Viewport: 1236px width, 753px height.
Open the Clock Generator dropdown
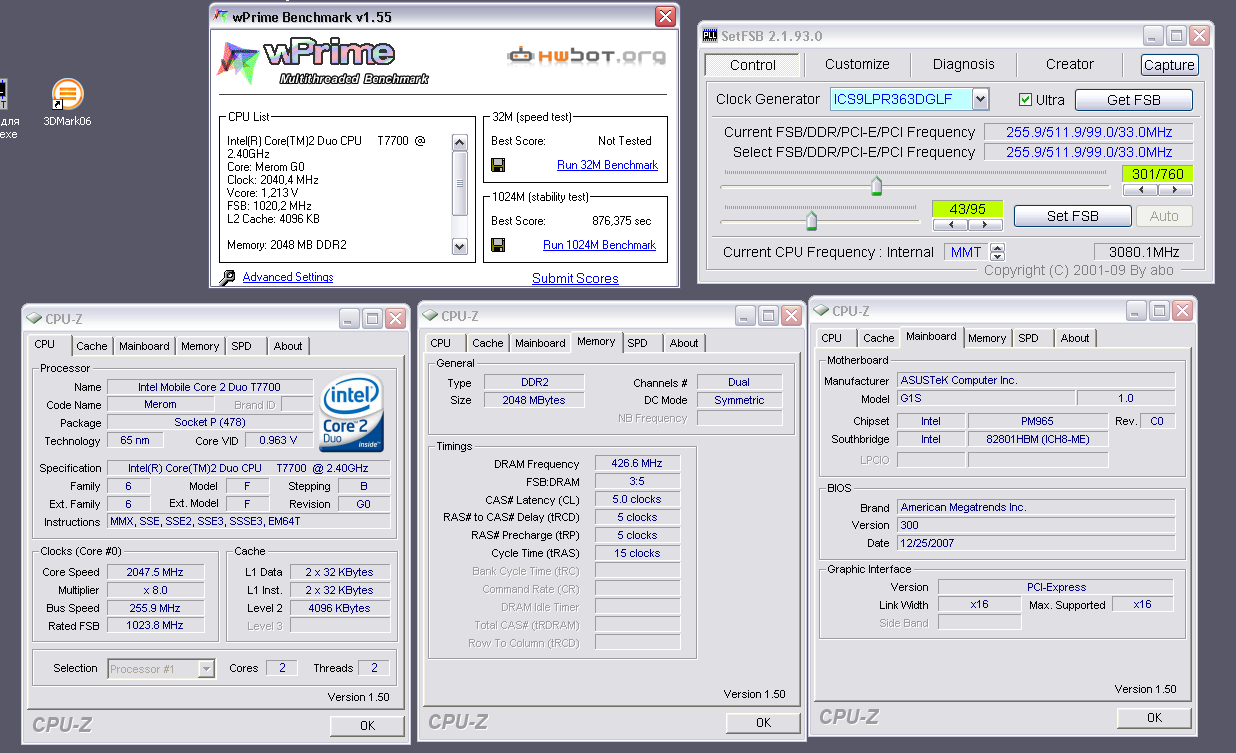tap(980, 99)
